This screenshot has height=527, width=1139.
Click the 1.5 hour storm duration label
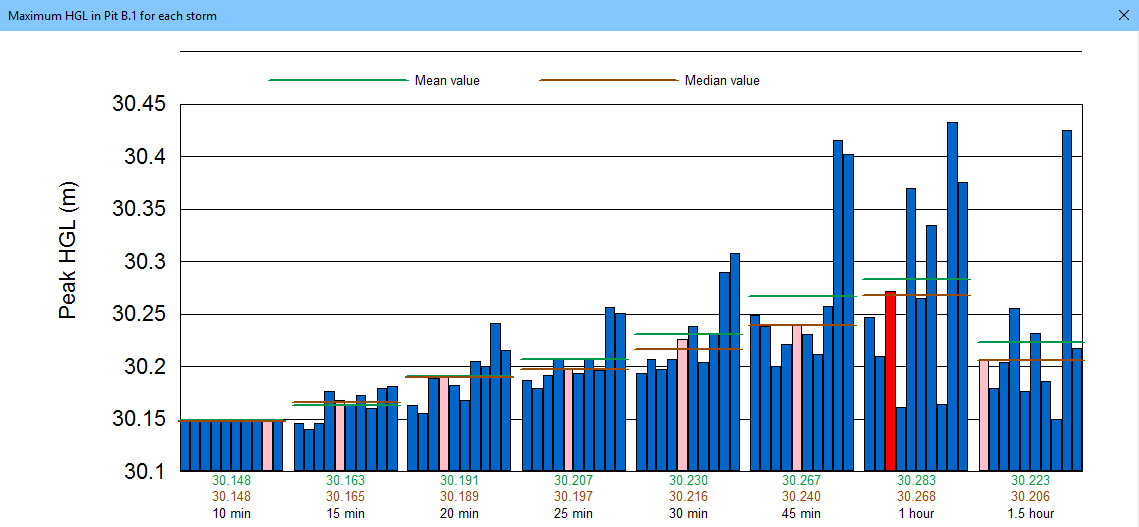(1029, 513)
